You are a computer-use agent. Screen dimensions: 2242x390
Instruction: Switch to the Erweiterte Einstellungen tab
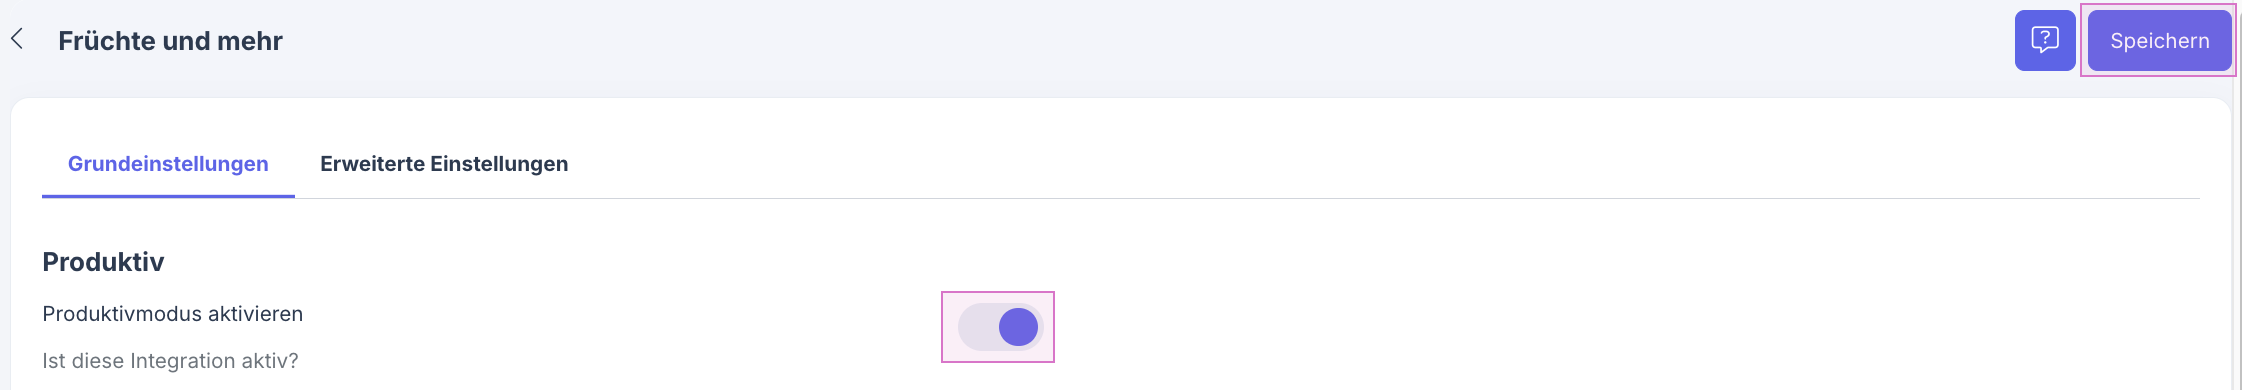pyautogui.click(x=444, y=164)
